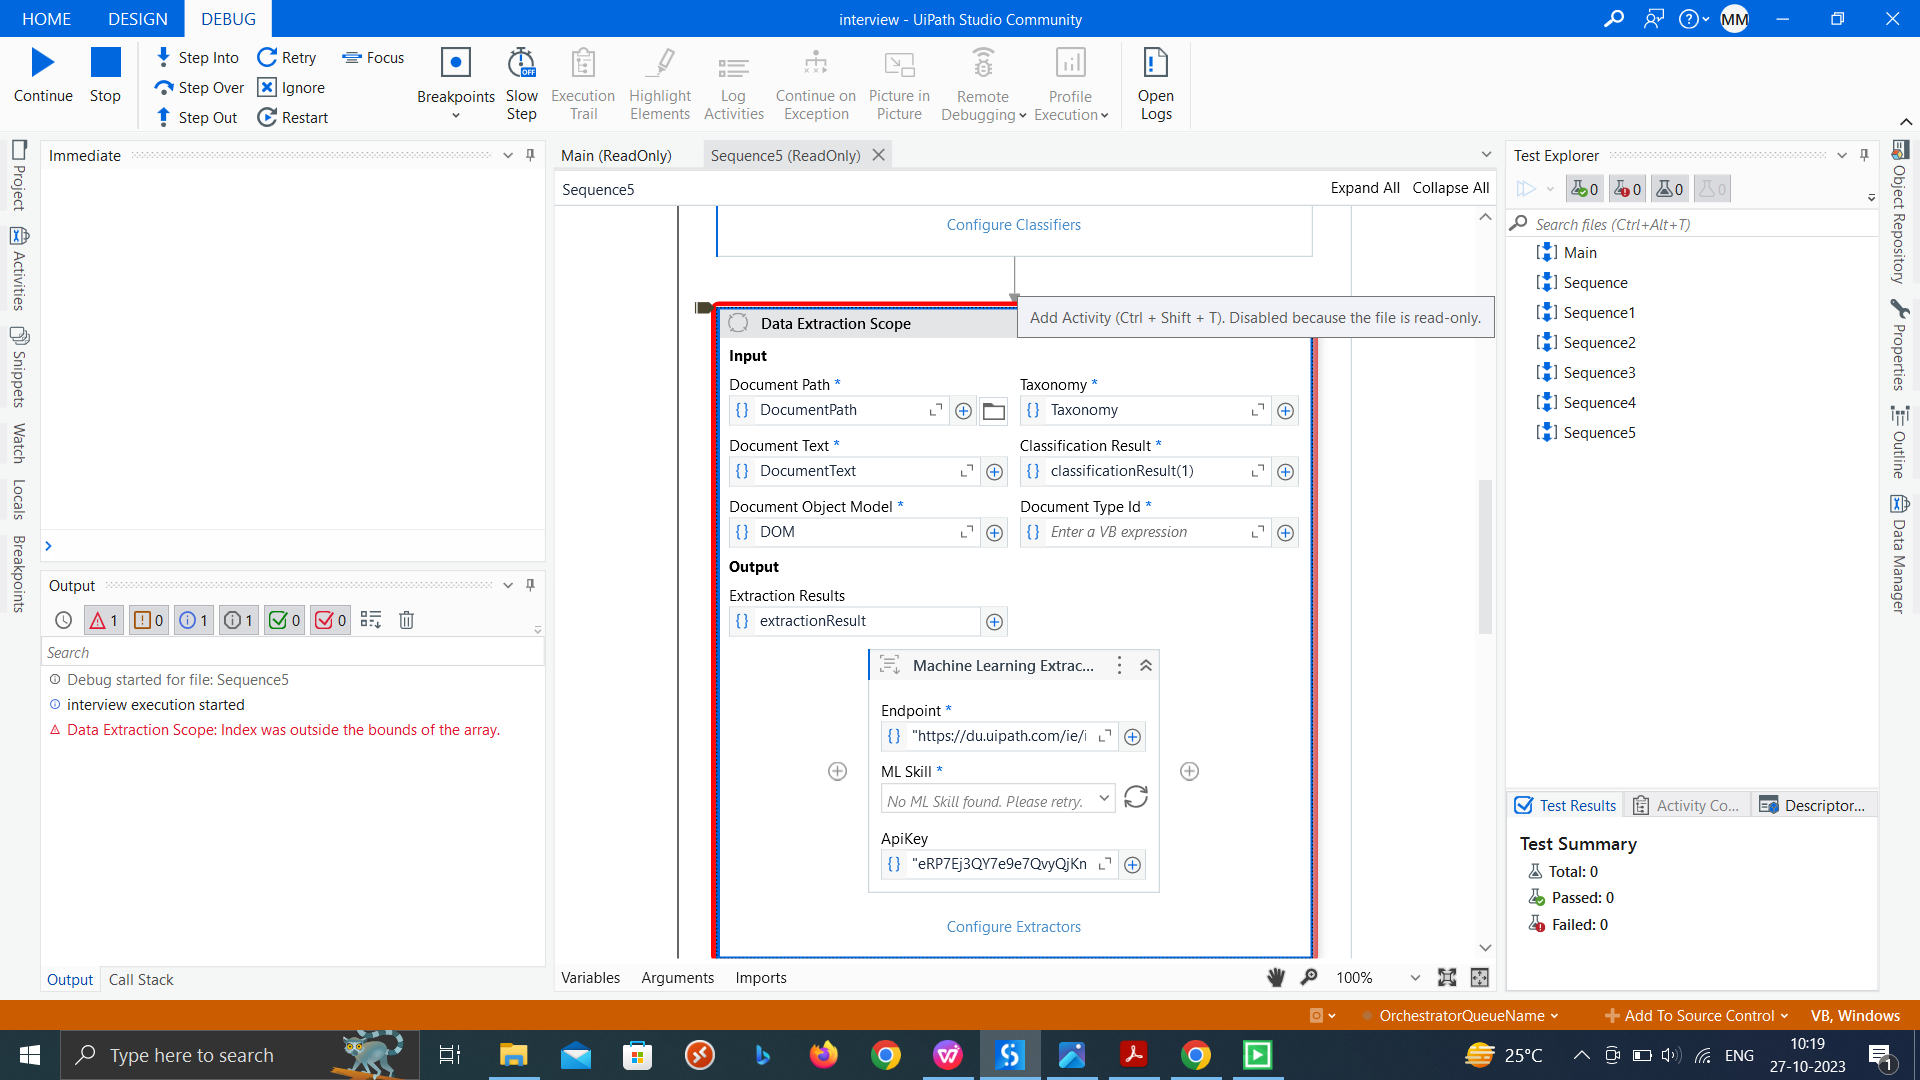
Task: Open the Imports panel
Action: click(x=760, y=978)
